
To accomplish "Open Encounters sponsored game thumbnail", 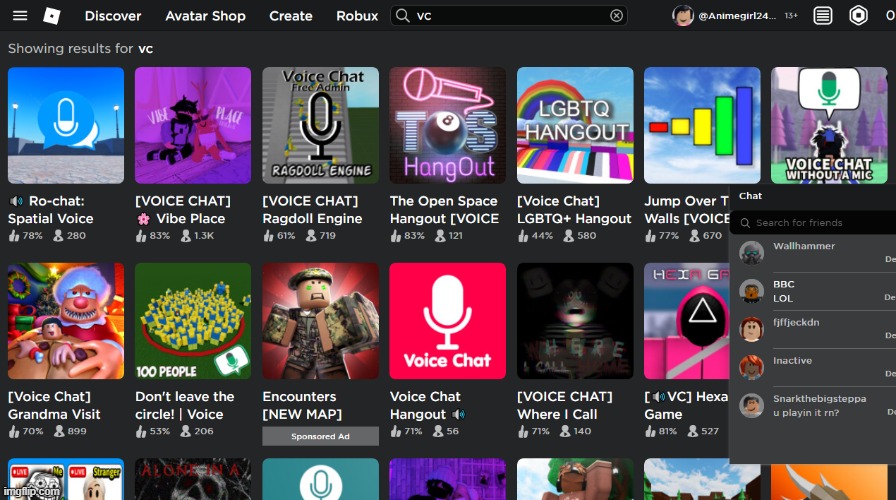I will pos(320,321).
